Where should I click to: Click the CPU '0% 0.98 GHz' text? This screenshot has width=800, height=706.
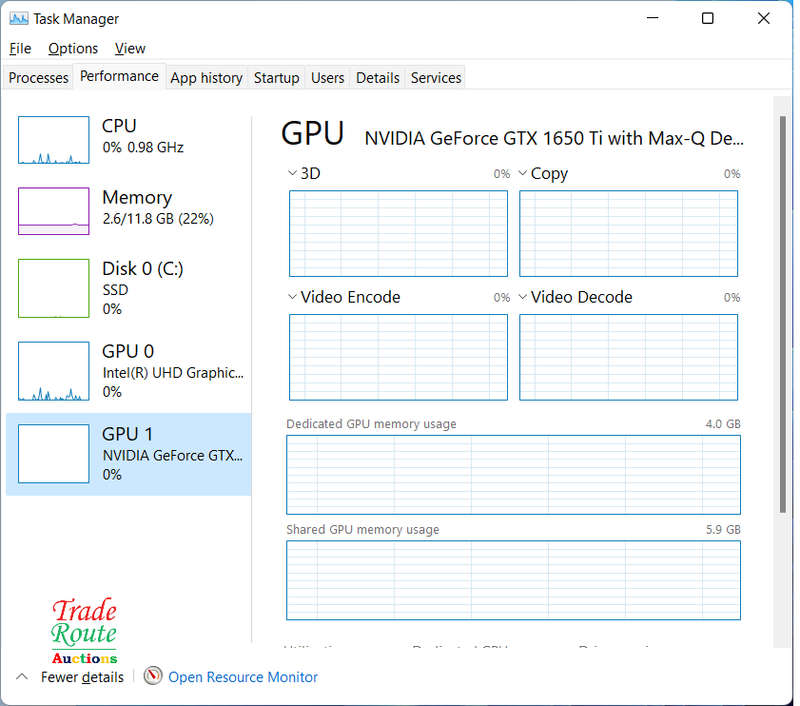click(x=143, y=147)
